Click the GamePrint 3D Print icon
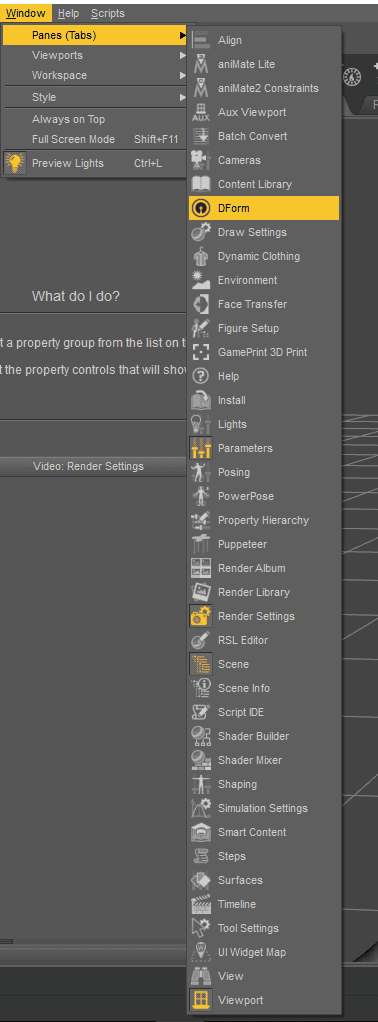Screen dimensions: 378x1022 (x=201, y=352)
